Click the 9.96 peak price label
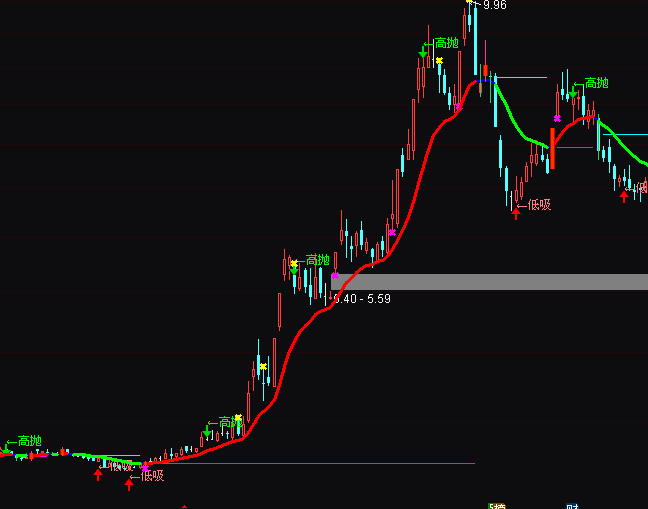This screenshot has height=509, width=648. [494, 6]
